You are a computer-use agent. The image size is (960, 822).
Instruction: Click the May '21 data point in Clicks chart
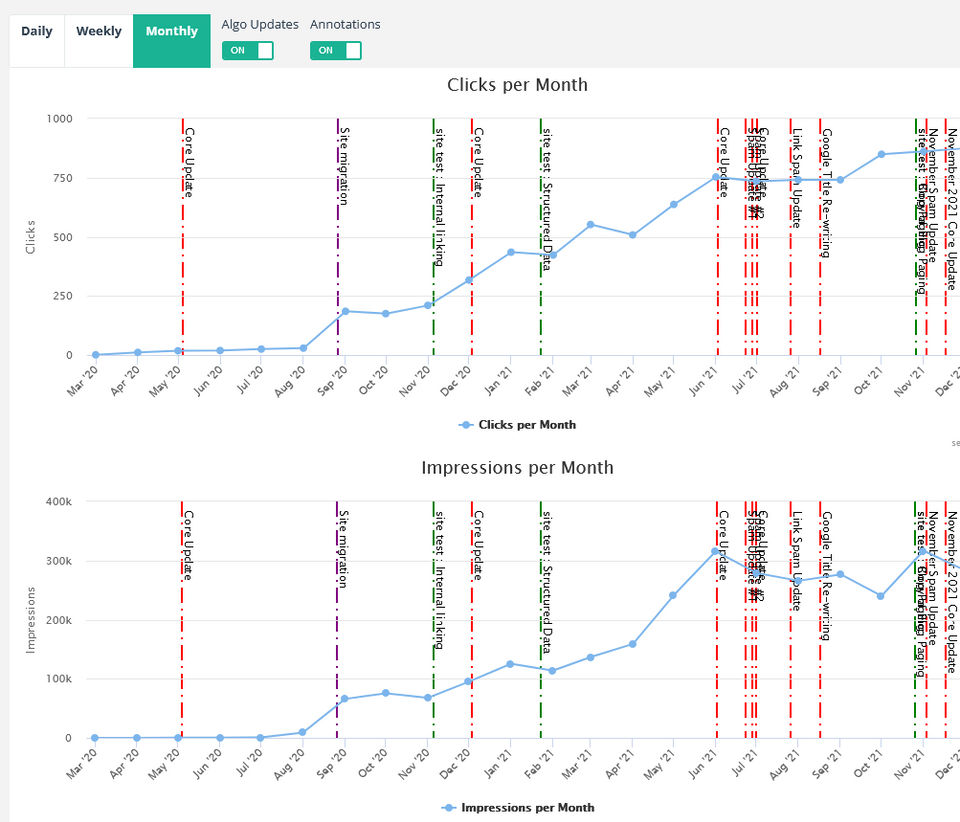point(673,204)
